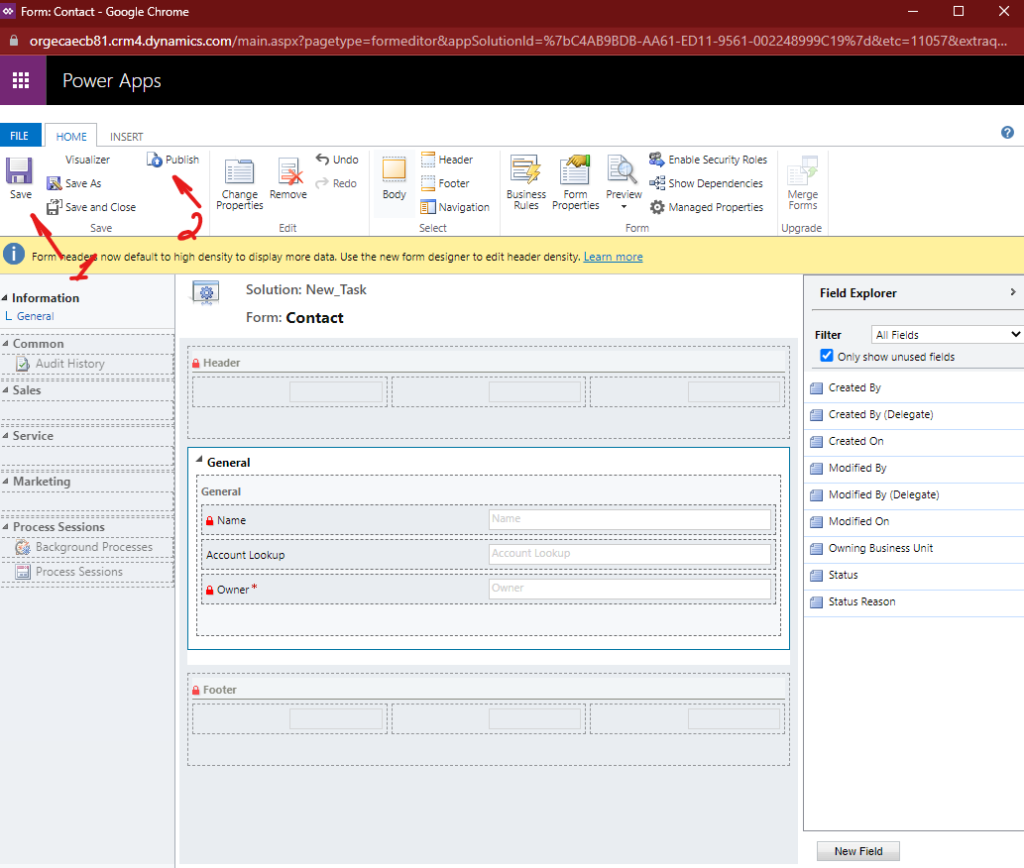Open the FILE menu
Viewport: 1024px width, 868px height.
pos(20,135)
